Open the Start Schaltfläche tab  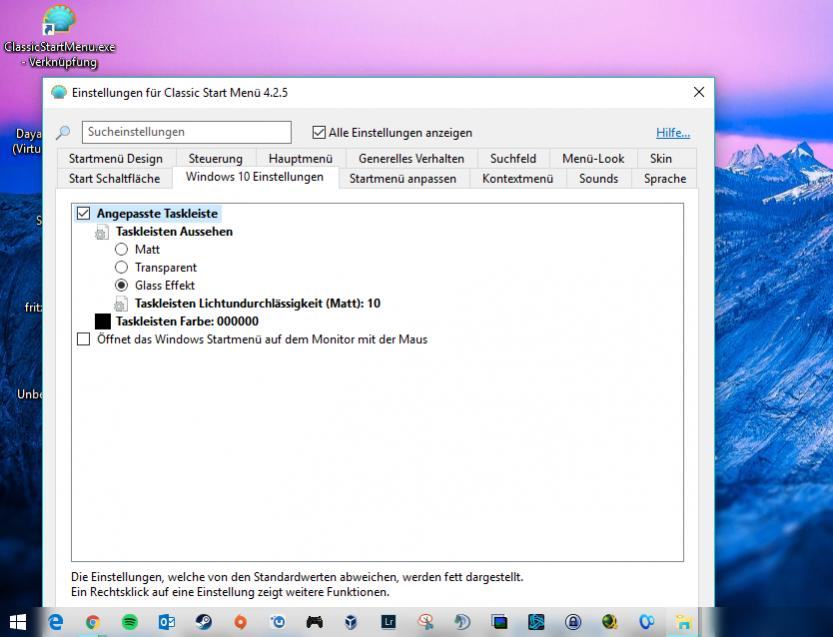click(114, 179)
